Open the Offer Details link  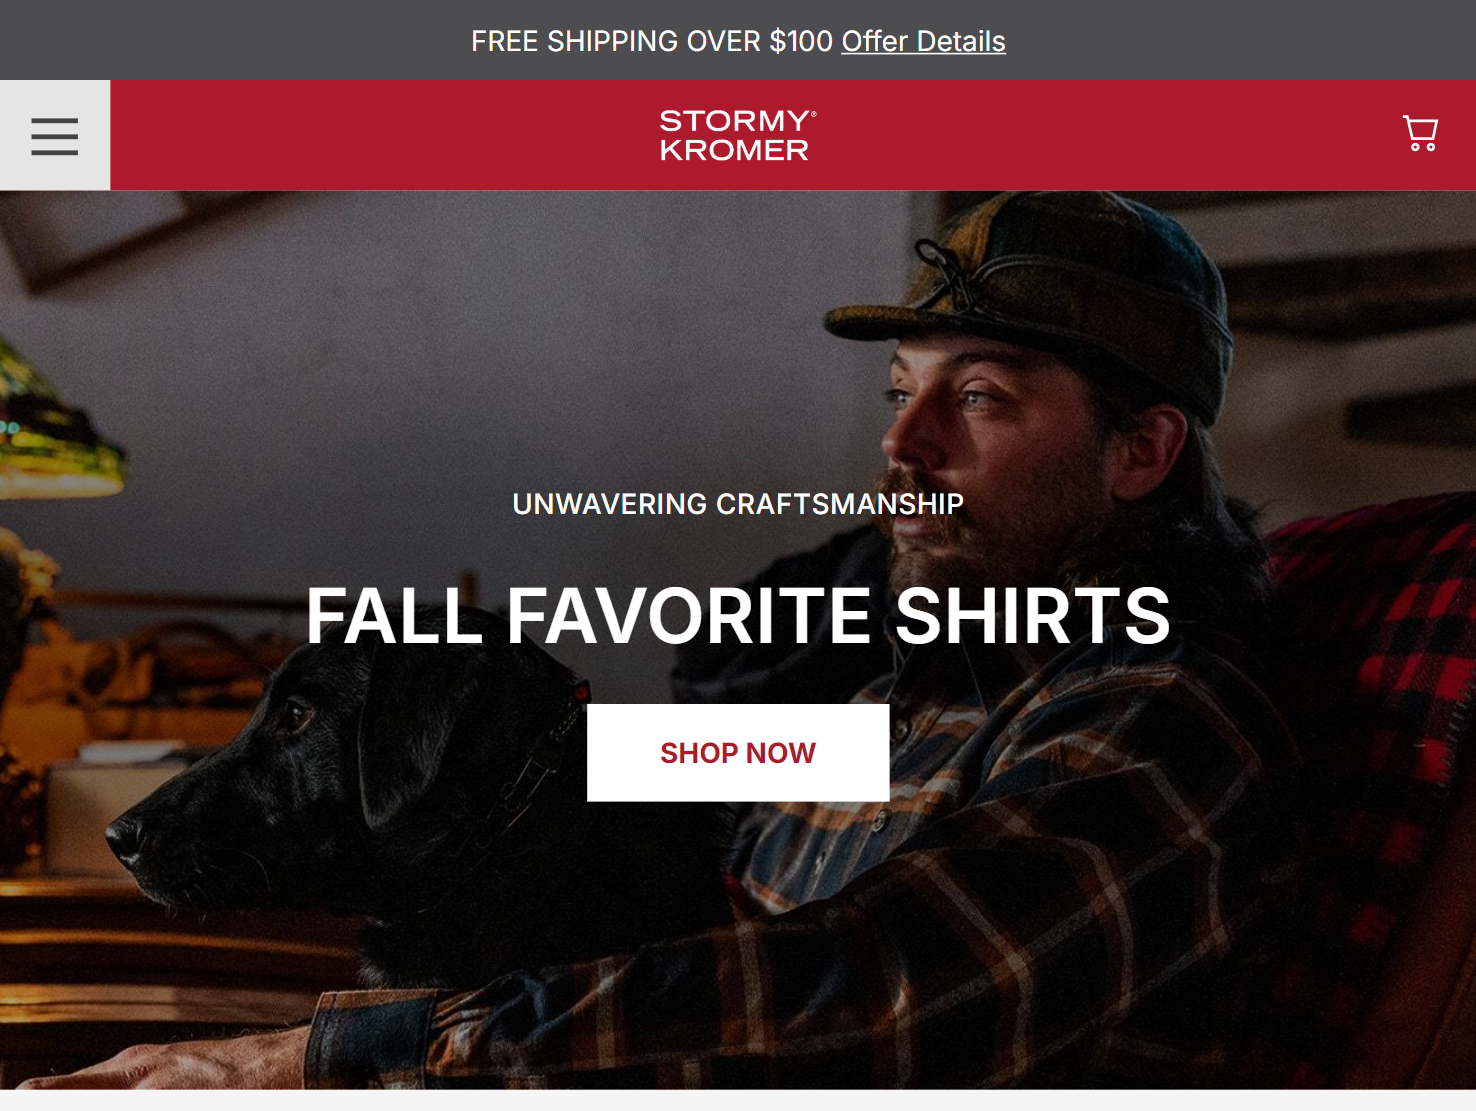click(x=923, y=41)
